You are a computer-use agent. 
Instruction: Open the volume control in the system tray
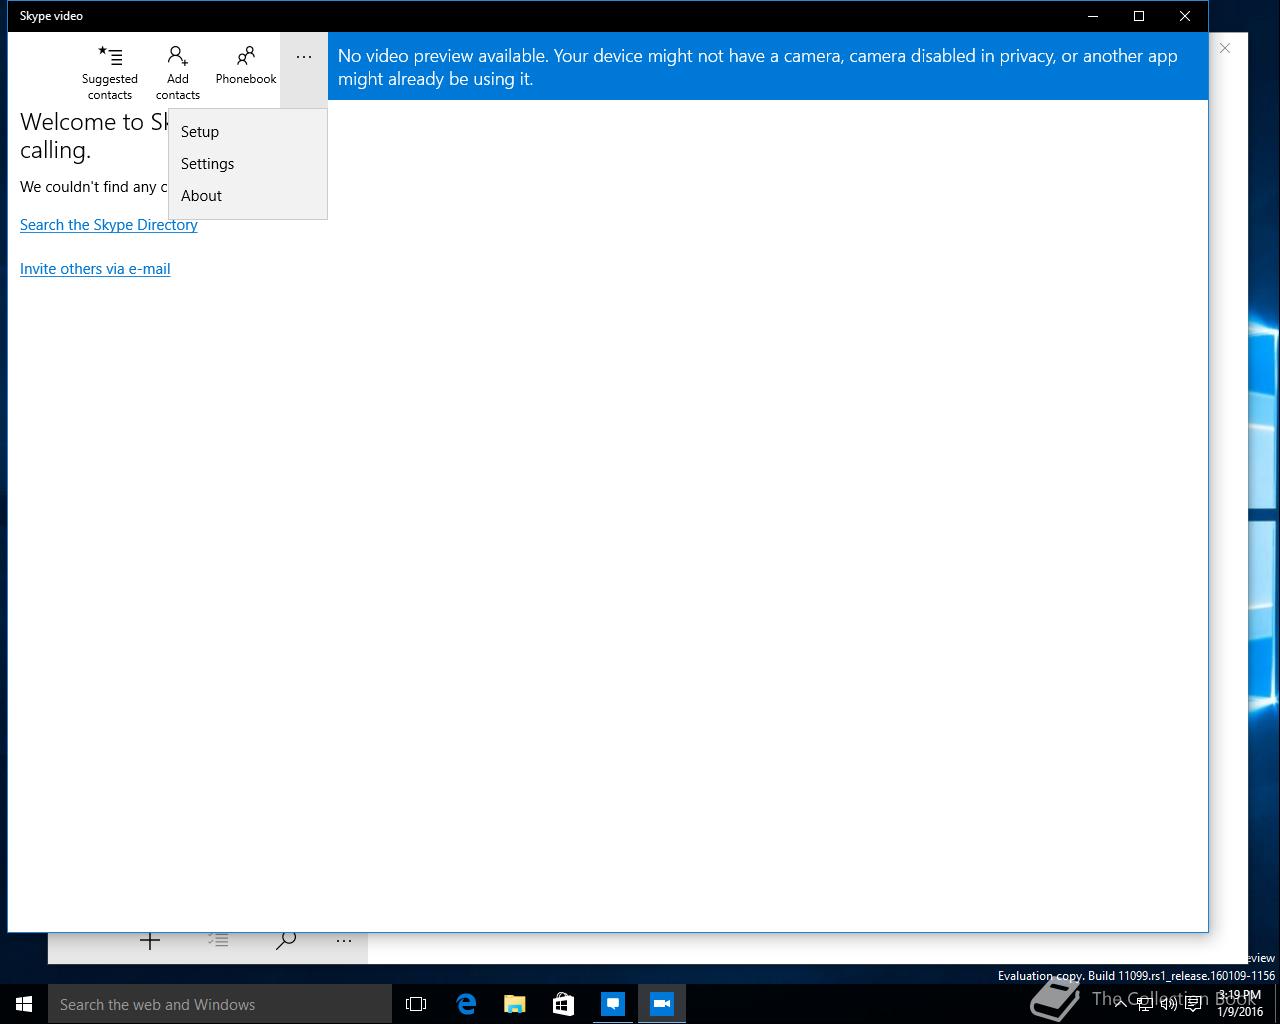click(x=1168, y=1004)
